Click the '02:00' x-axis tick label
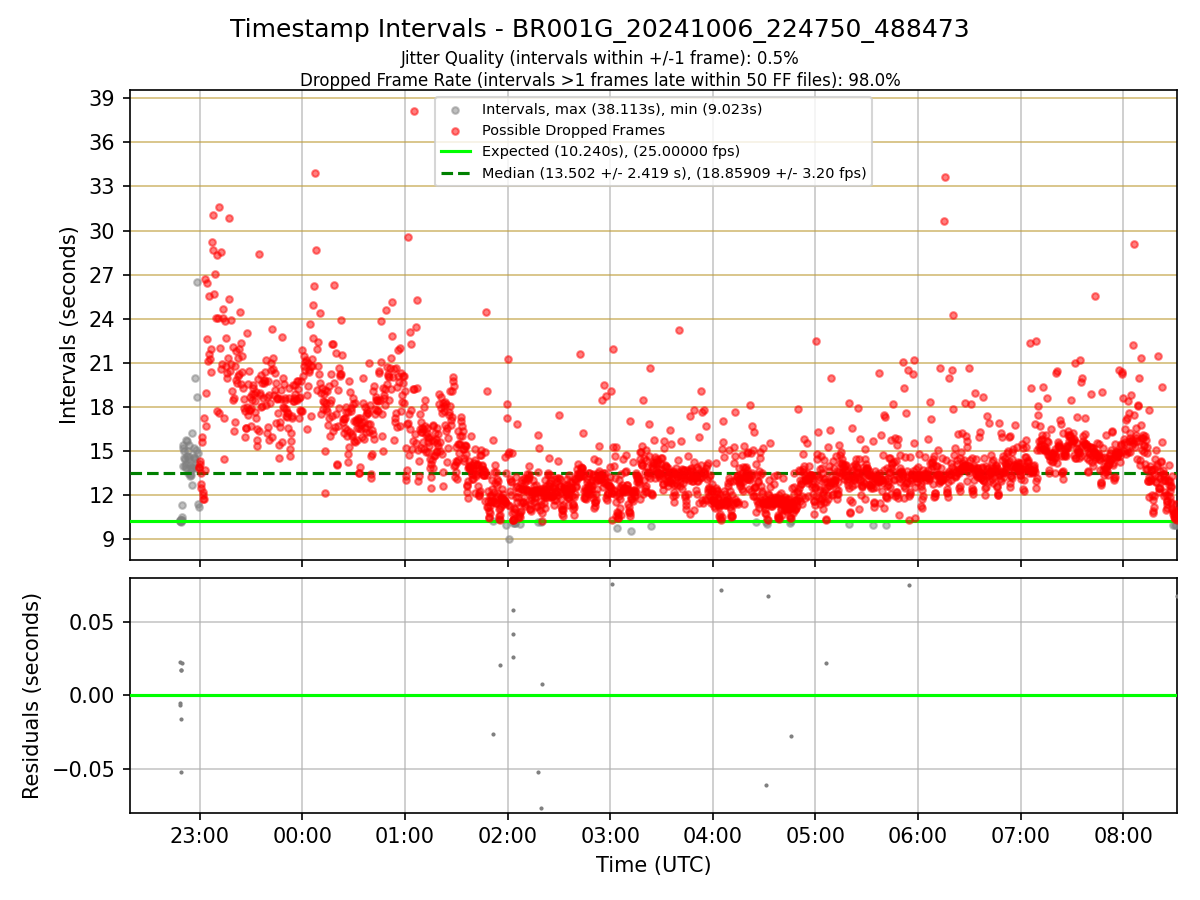1200x900 pixels. pos(508,834)
